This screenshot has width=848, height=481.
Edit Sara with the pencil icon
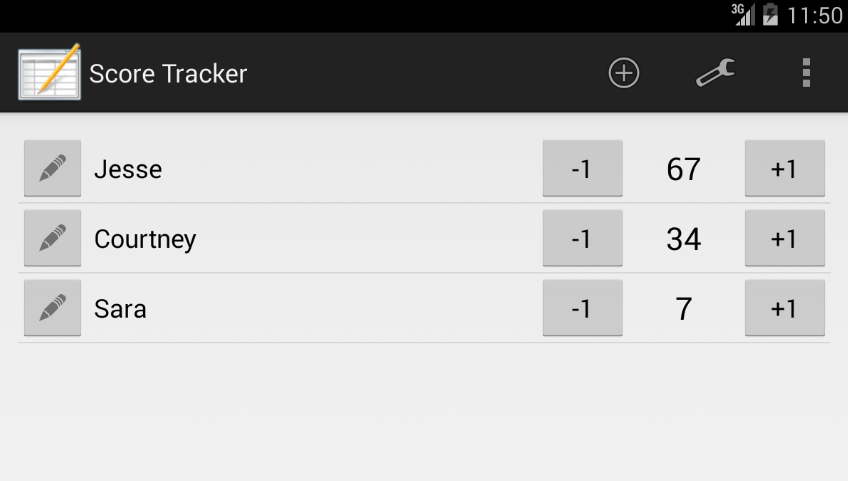click(x=52, y=308)
